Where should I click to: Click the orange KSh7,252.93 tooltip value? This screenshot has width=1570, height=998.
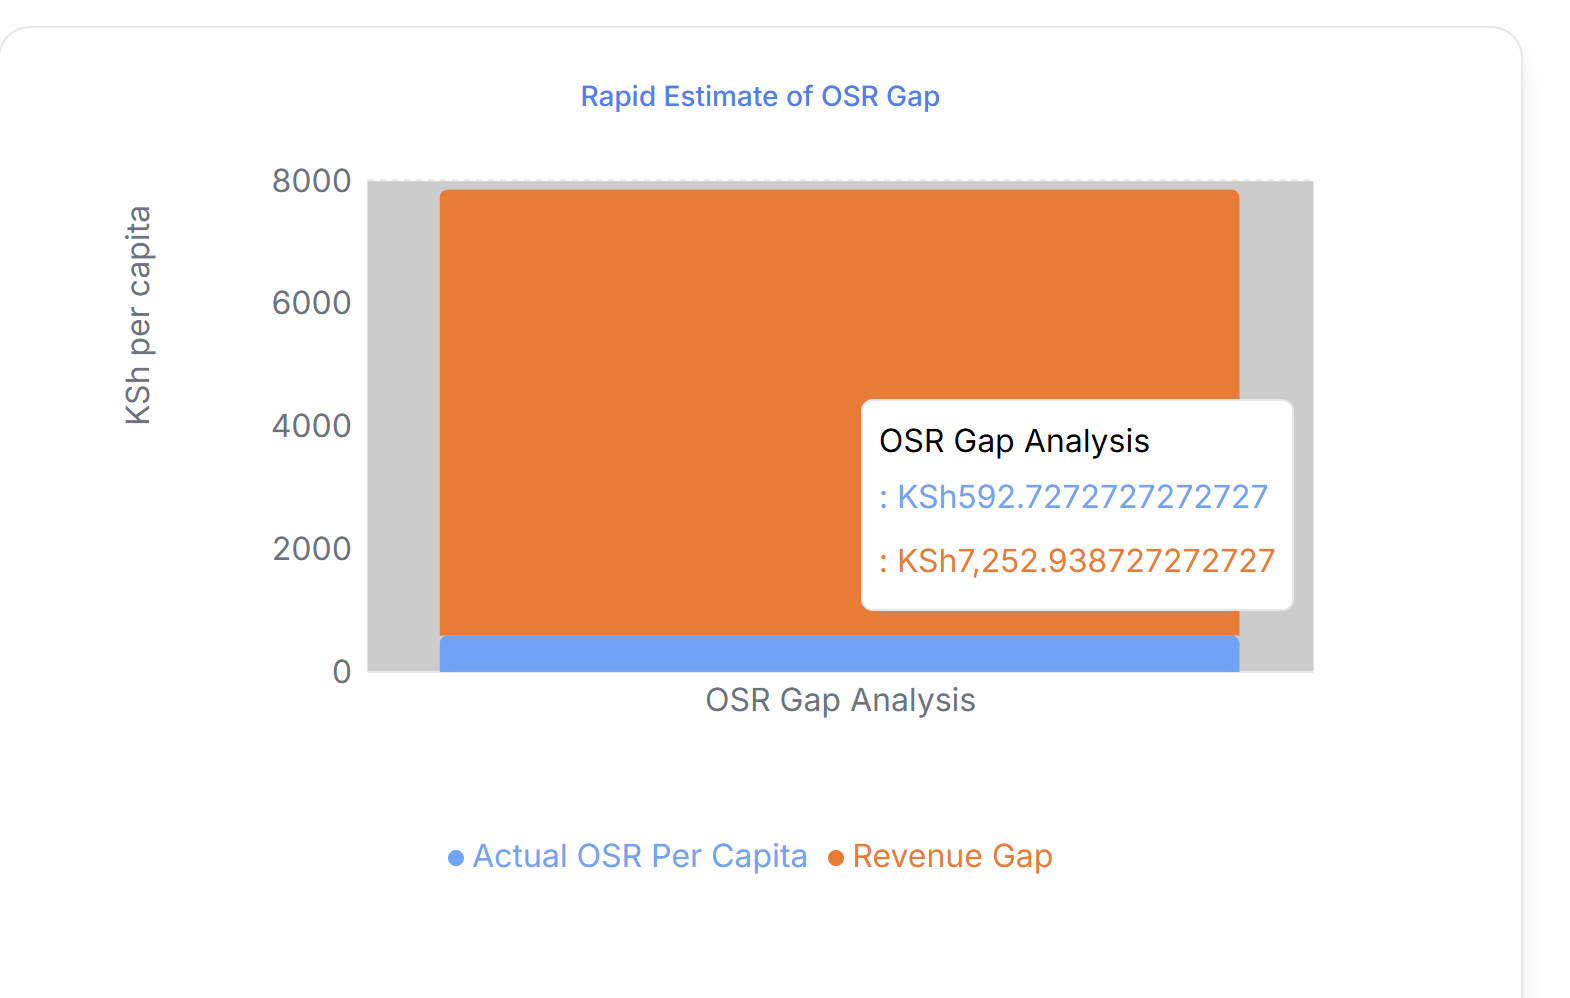1085,561
